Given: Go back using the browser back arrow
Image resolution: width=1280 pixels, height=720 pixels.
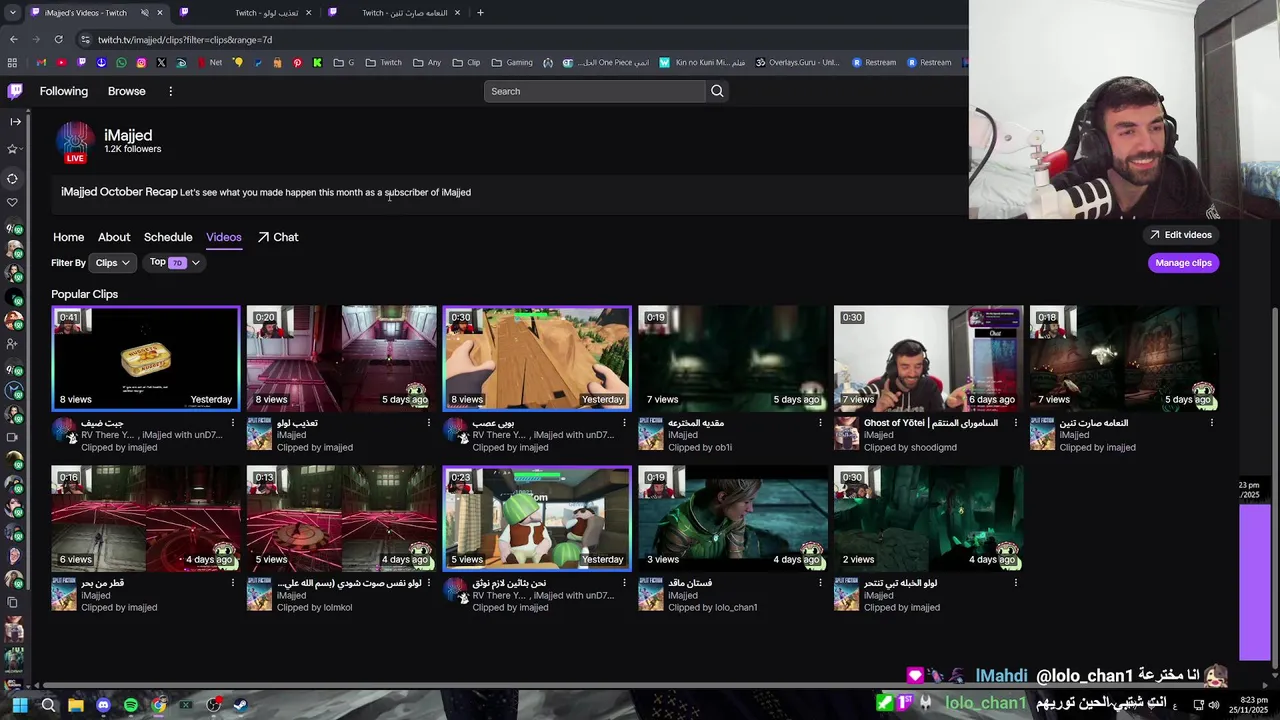Looking at the screenshot, I should 13,40.
